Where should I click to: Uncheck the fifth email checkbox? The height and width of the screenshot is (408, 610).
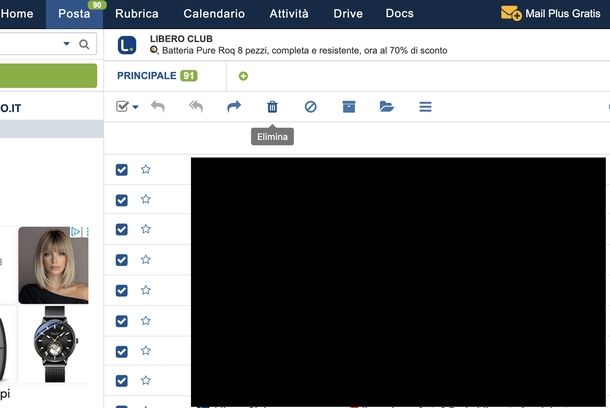121,291
